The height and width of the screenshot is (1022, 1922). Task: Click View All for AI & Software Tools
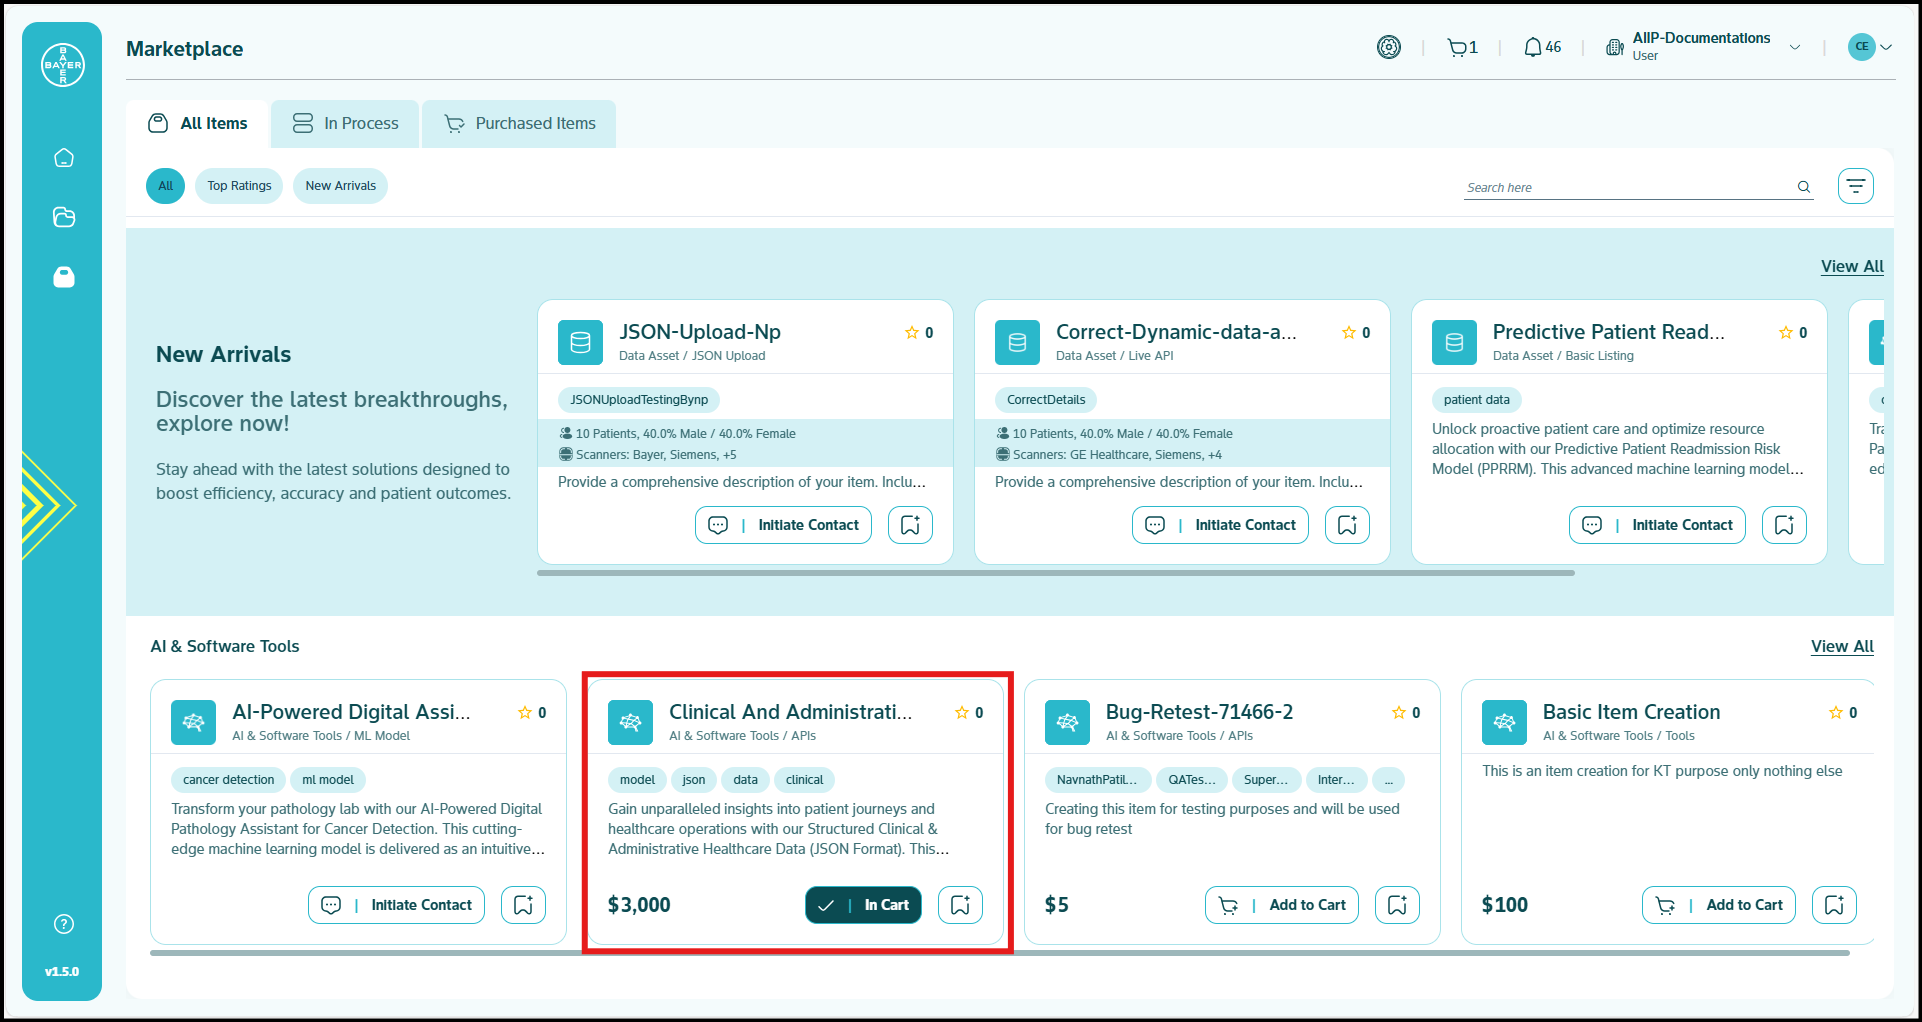(x=1841, y=646)
